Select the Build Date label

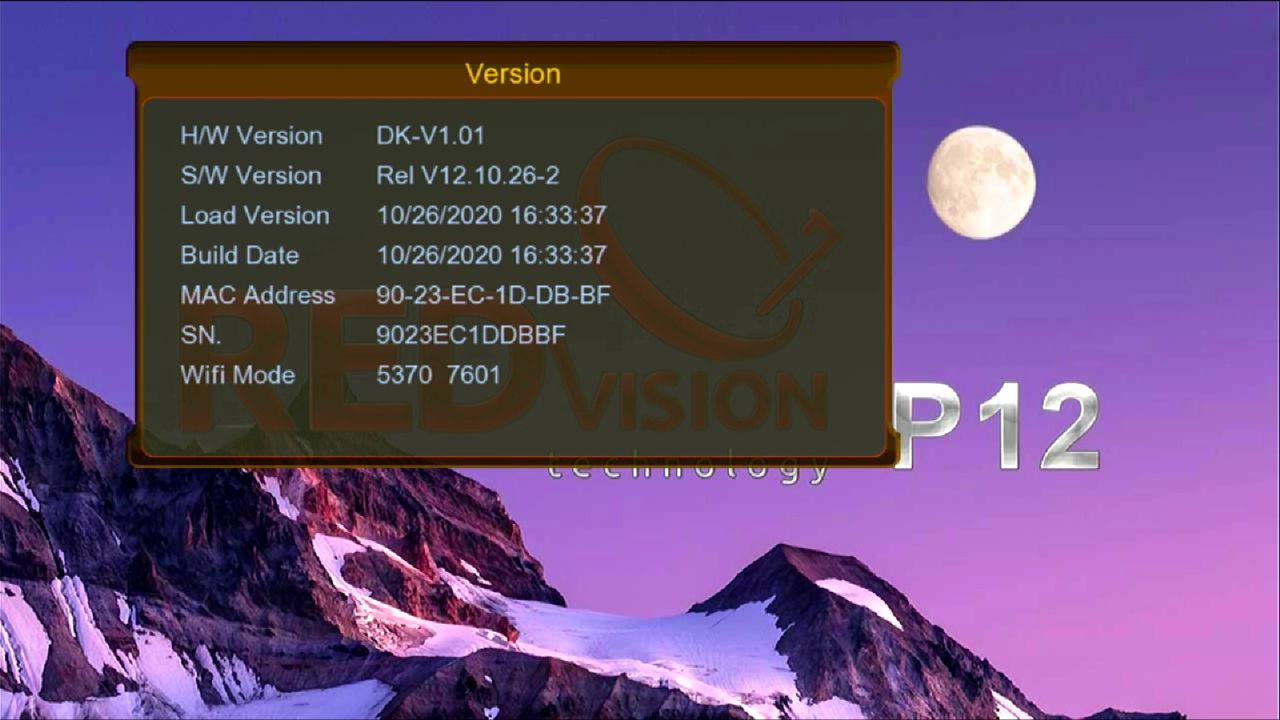pyautogui.click(x=239, y=256)
